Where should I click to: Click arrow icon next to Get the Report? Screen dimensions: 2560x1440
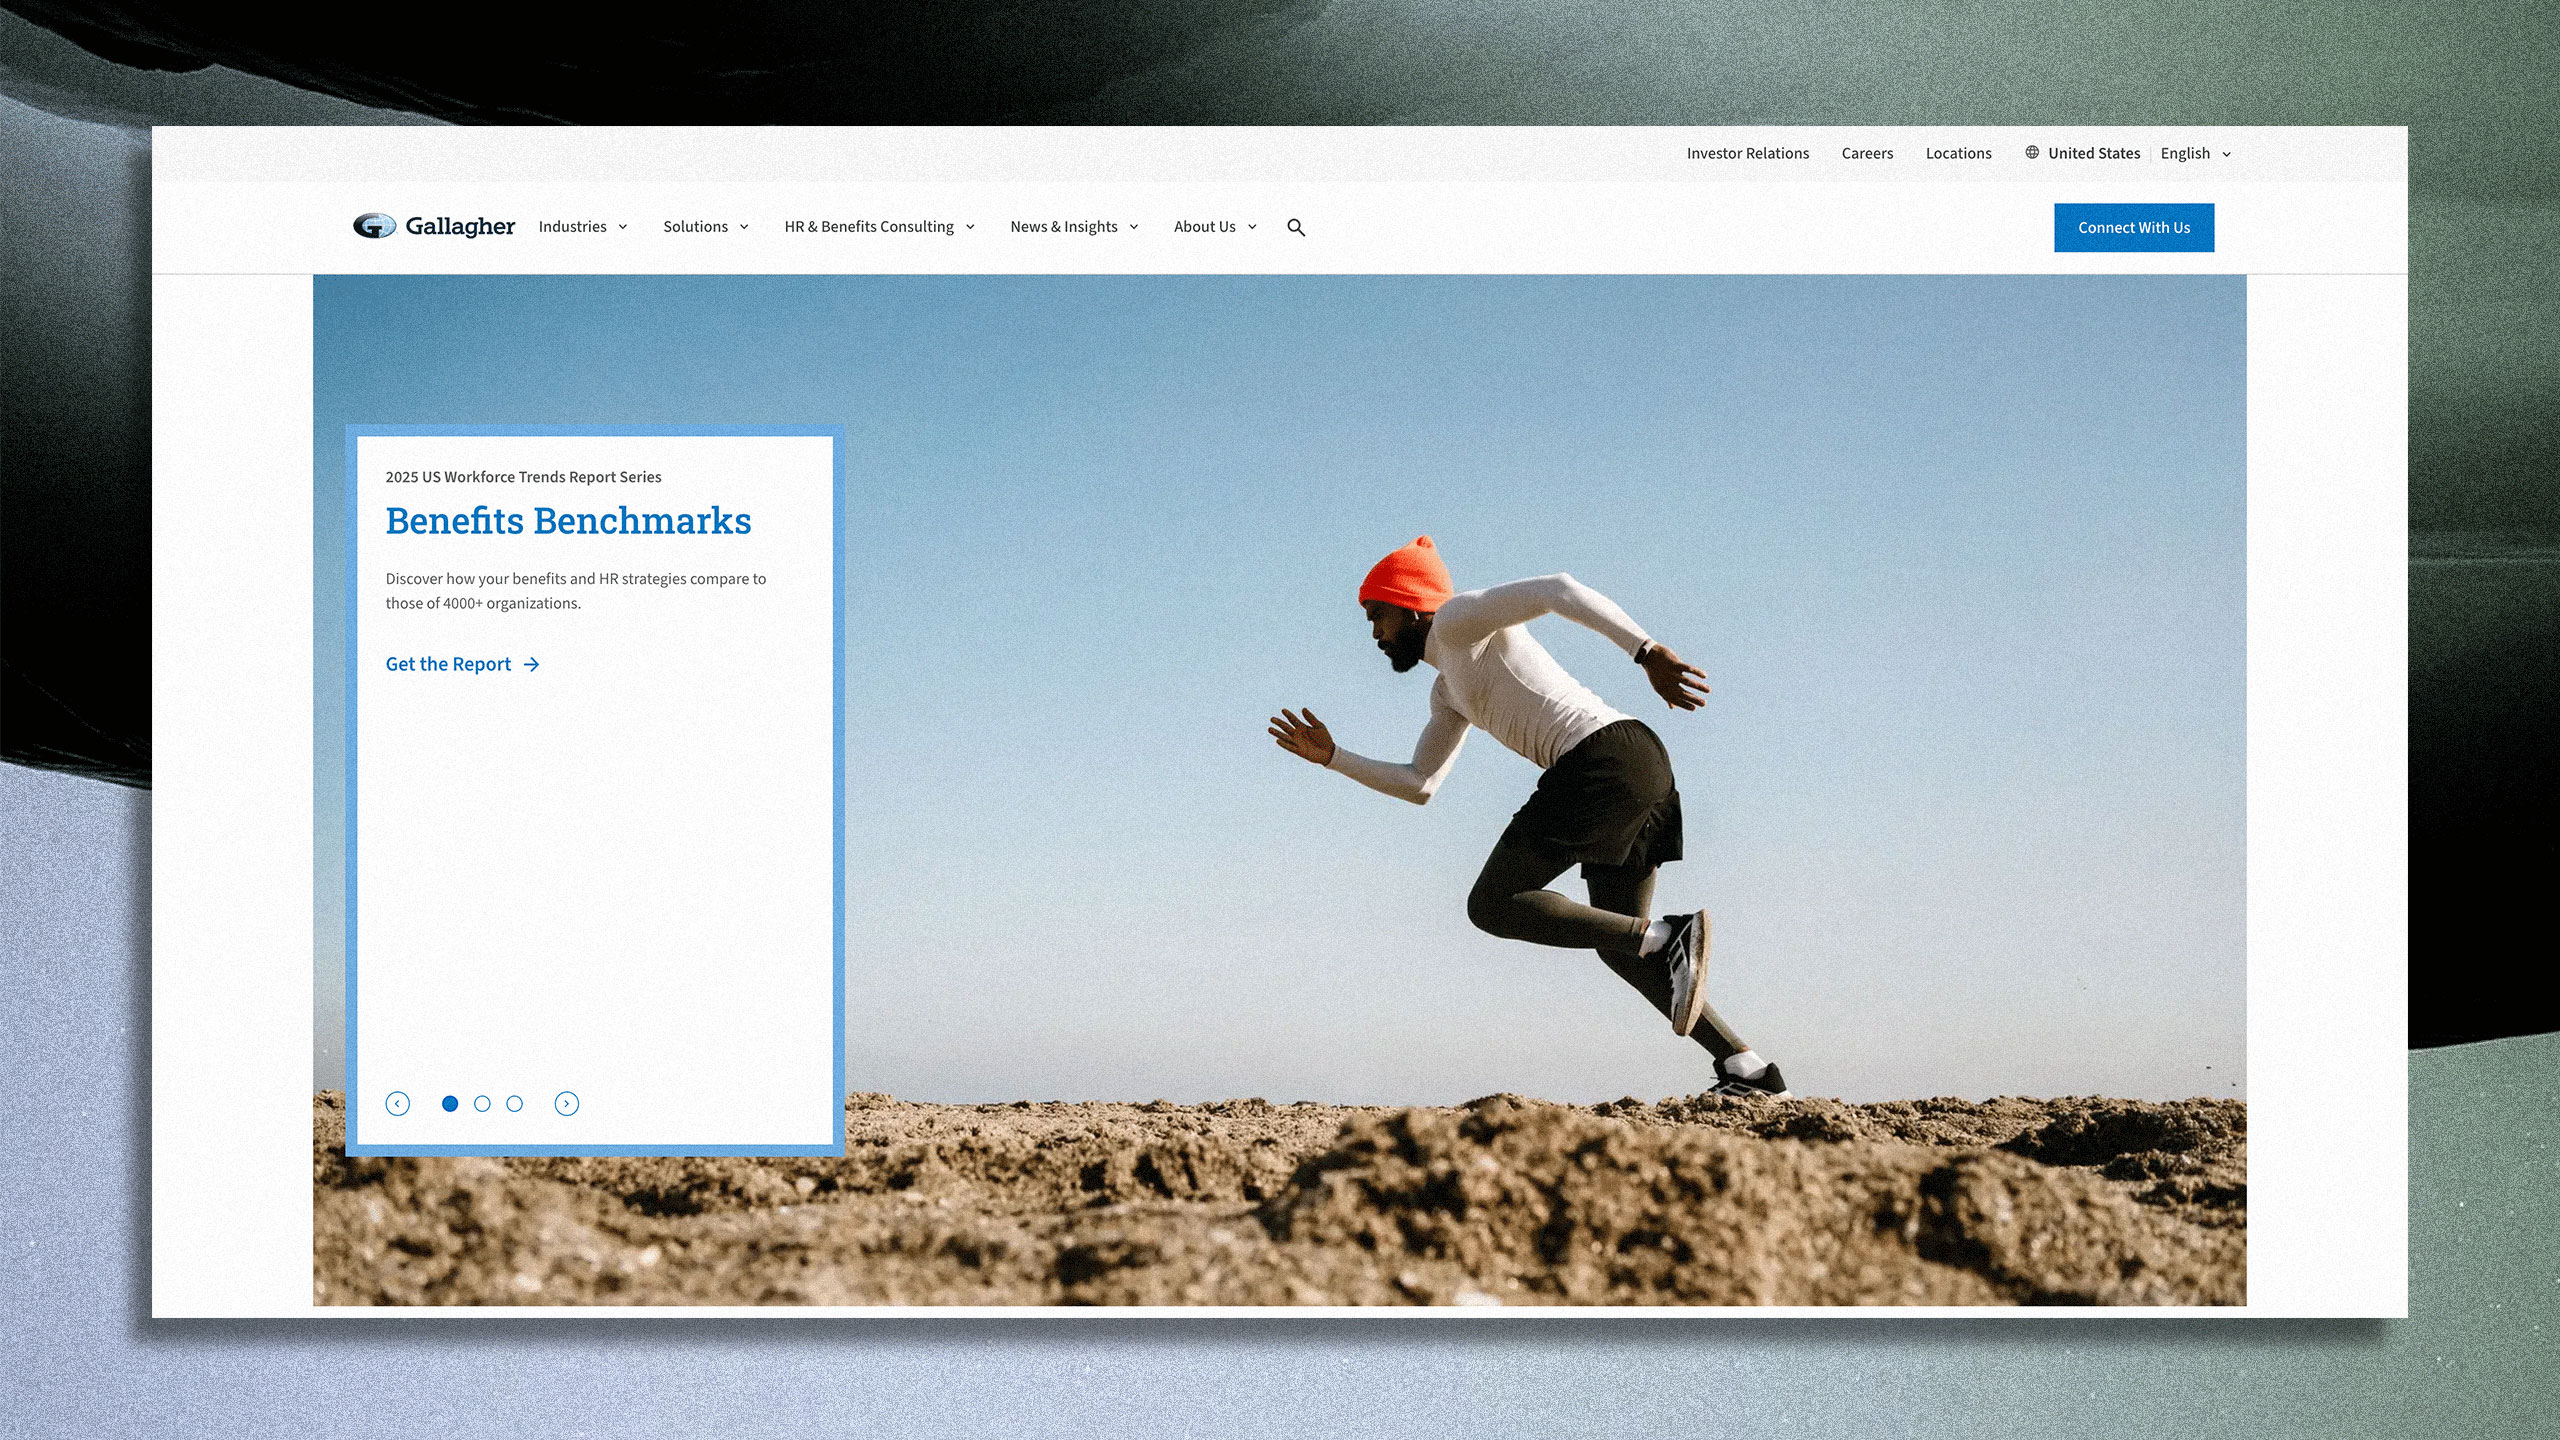click(532, 665)
